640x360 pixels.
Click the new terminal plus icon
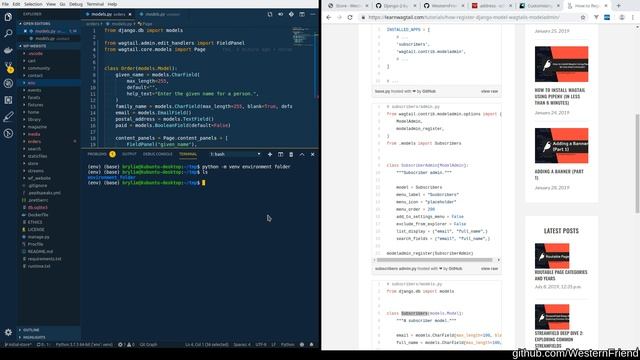pyautogui.click(x=270, y=154)
